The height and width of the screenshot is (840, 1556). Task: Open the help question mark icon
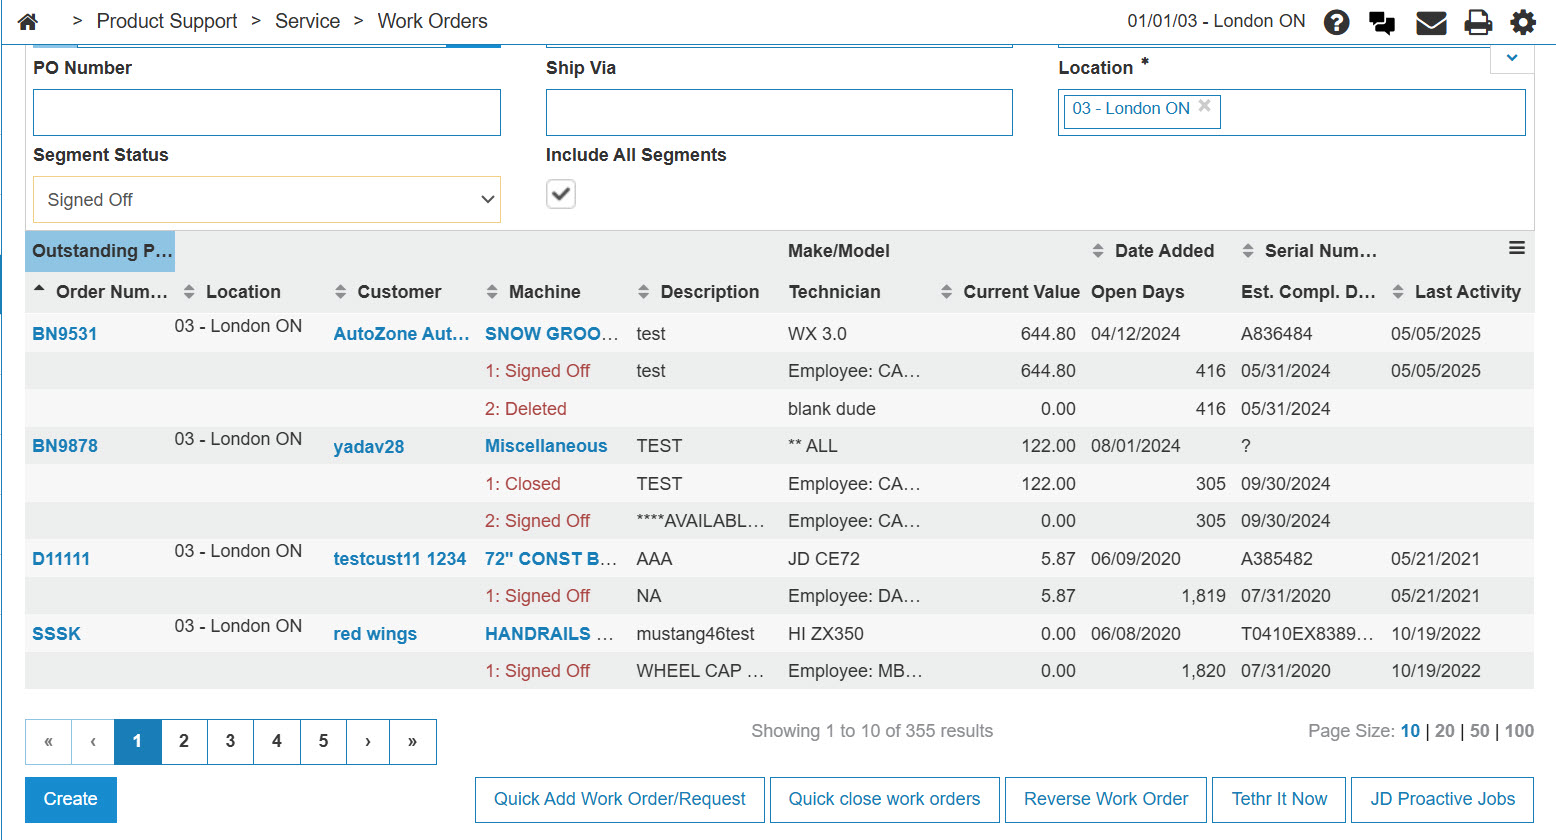(1336, 22)
